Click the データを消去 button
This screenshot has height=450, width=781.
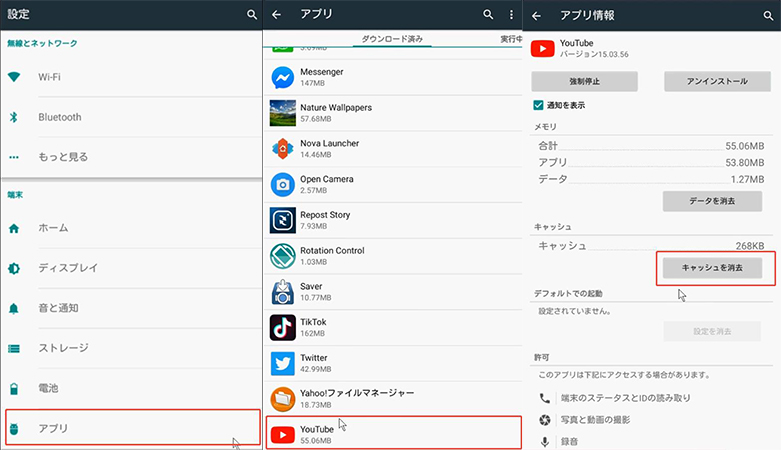click(x=712, y=201)
